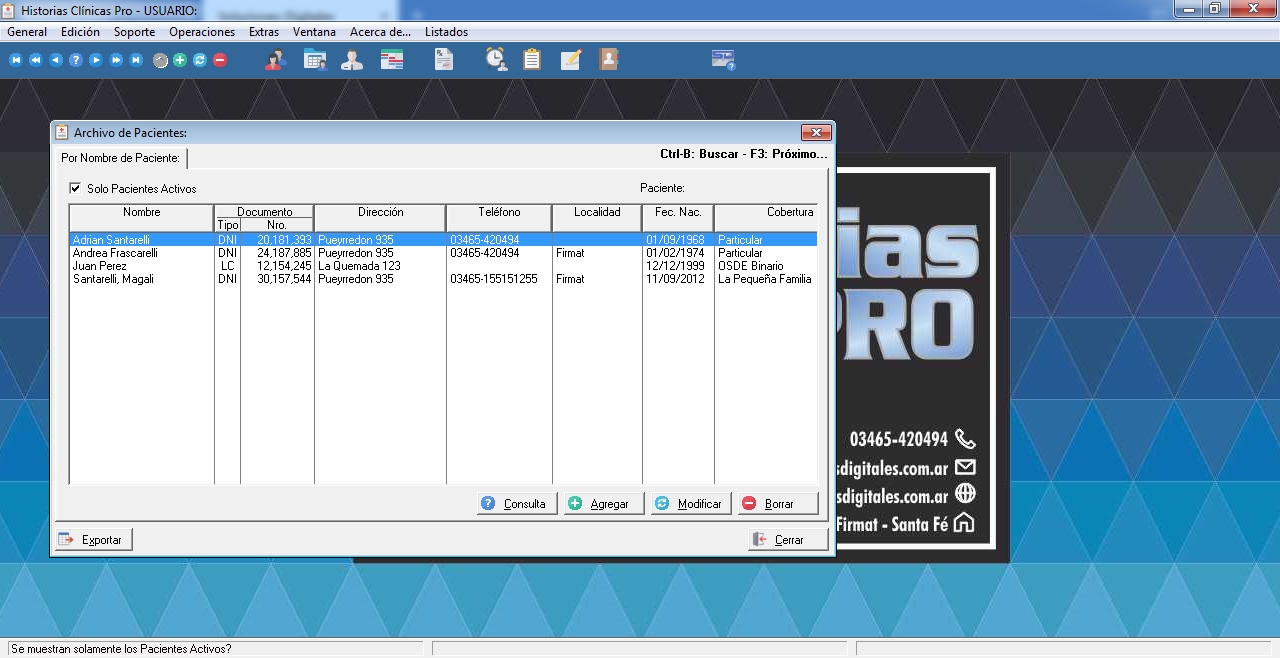1280x658 pixels.
Task: Sort by the Nombre column header
Action: (141, 212)
